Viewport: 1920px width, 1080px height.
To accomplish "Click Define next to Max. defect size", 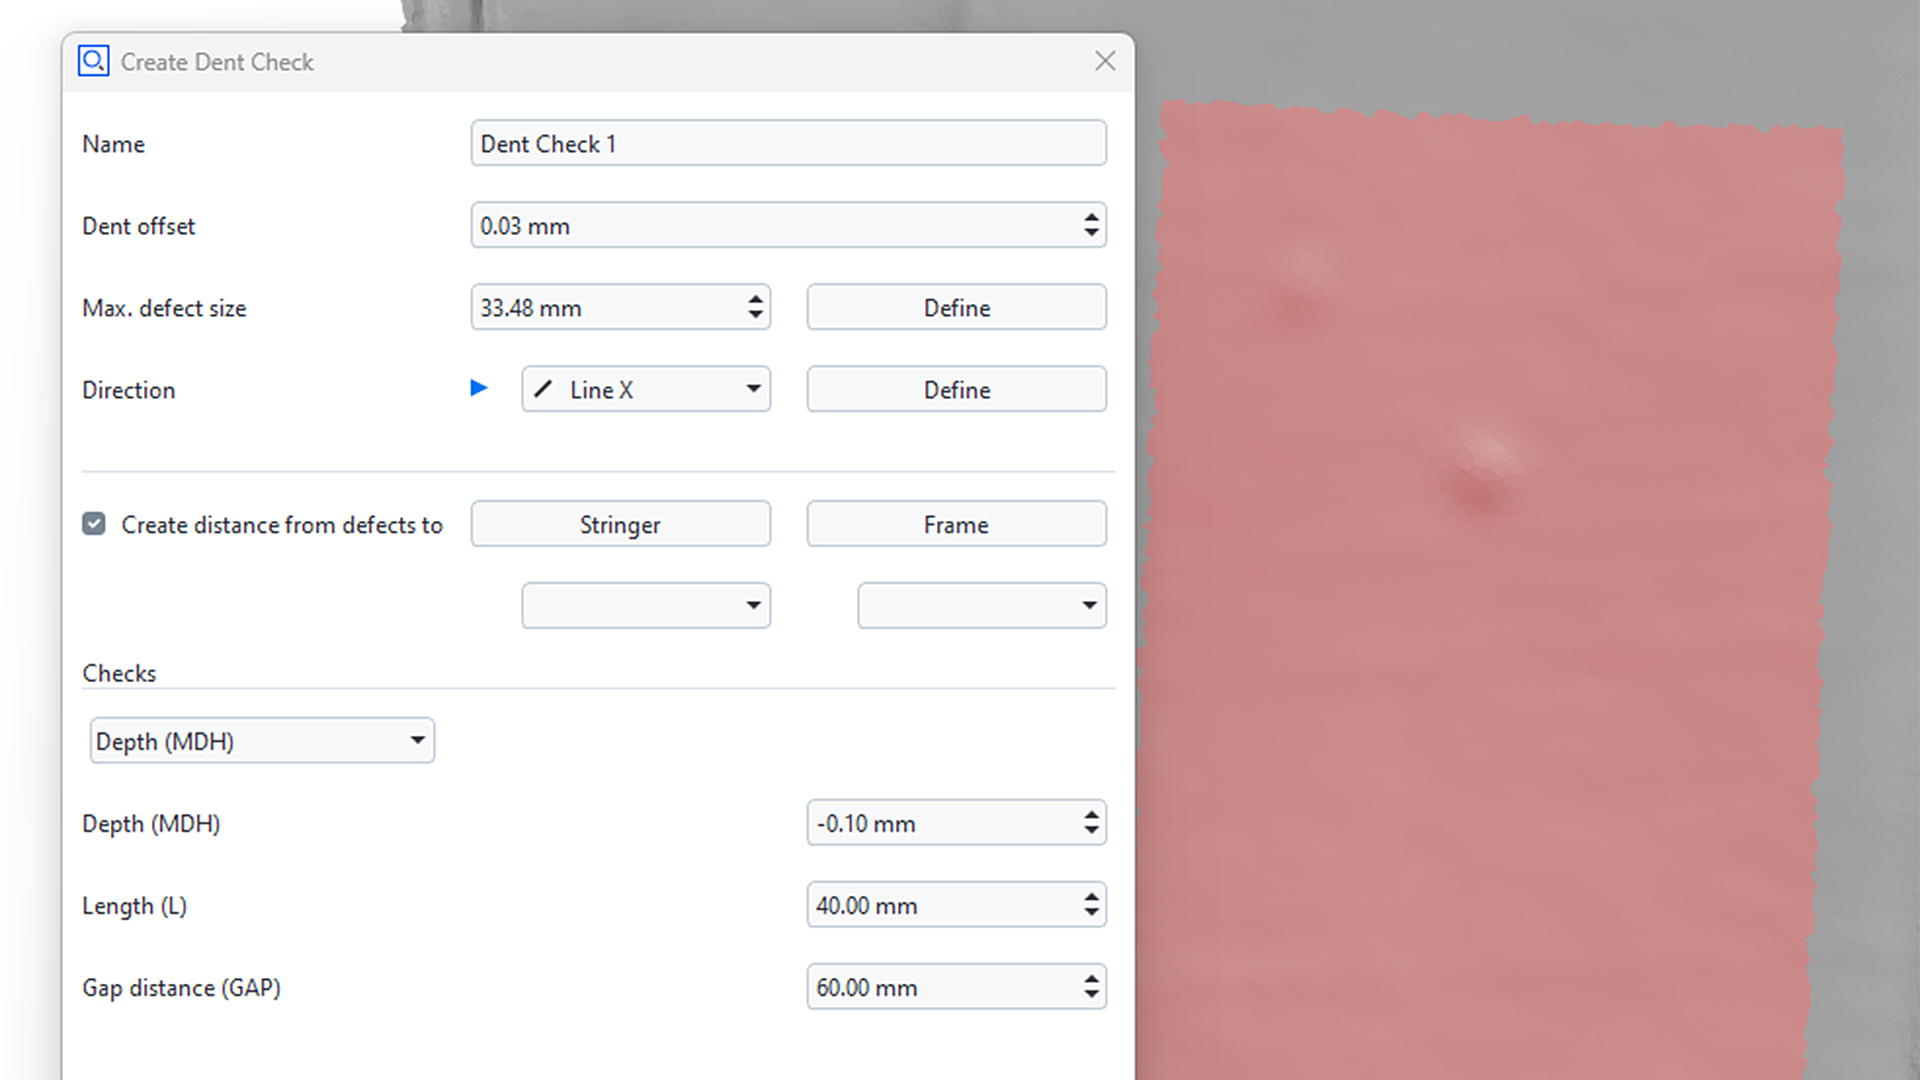I will [x=955, y=307].
